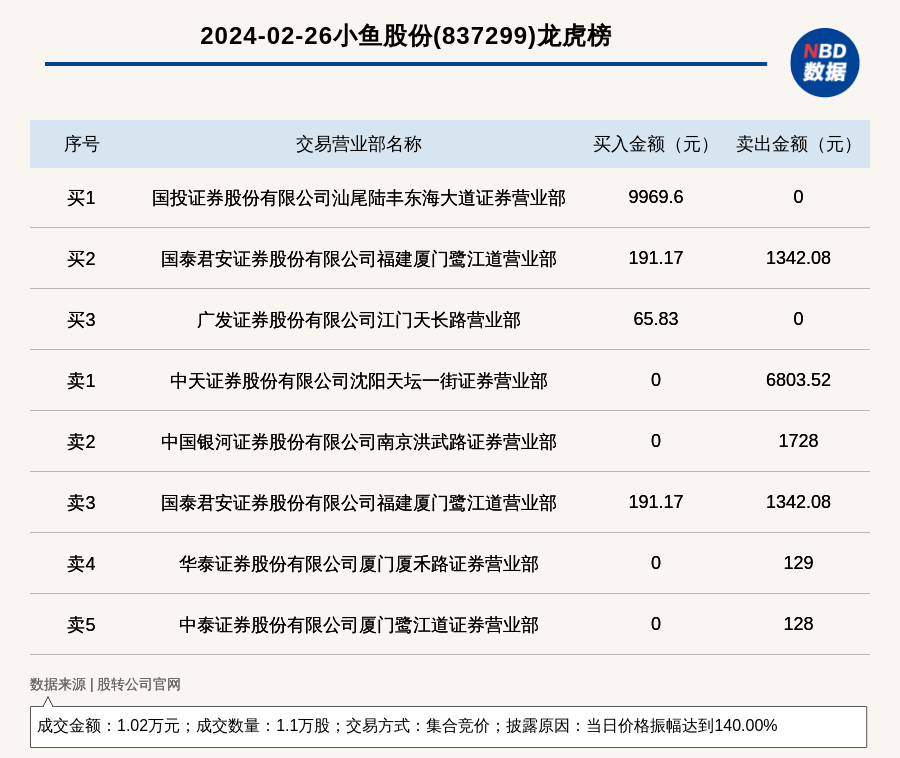Click row label 卖4
This screenshot has height=758, width=900.
click(x=82, y=563)
